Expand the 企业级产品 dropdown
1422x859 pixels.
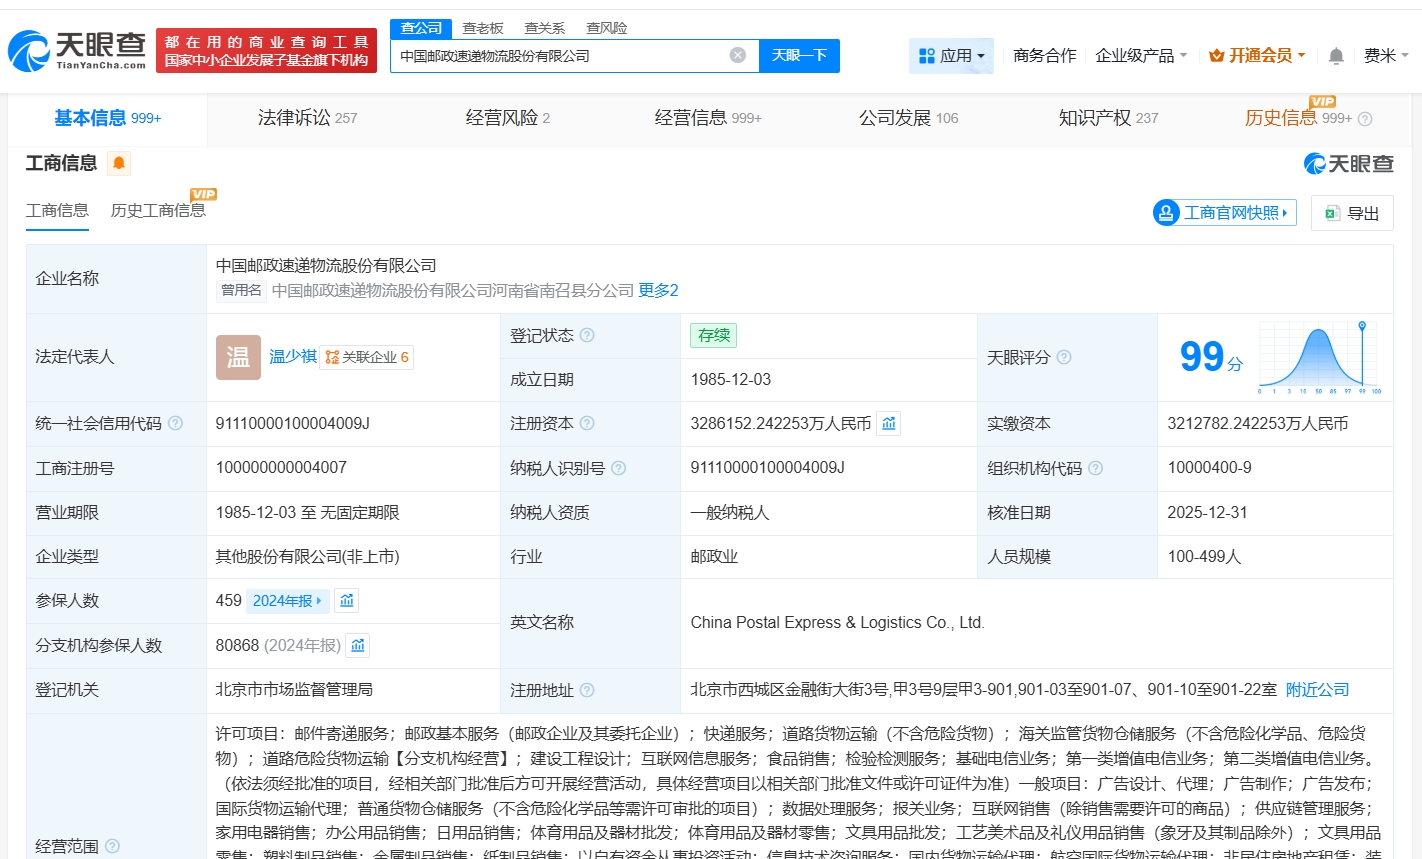(1141, 56)
